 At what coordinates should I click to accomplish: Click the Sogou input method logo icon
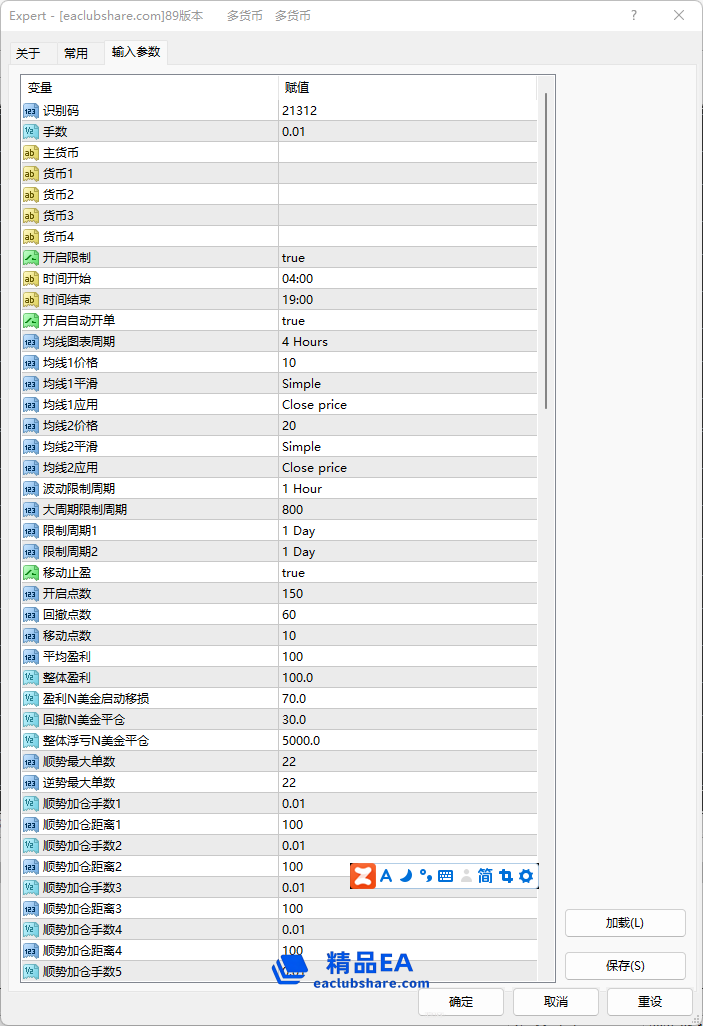(x=363, y=876)
